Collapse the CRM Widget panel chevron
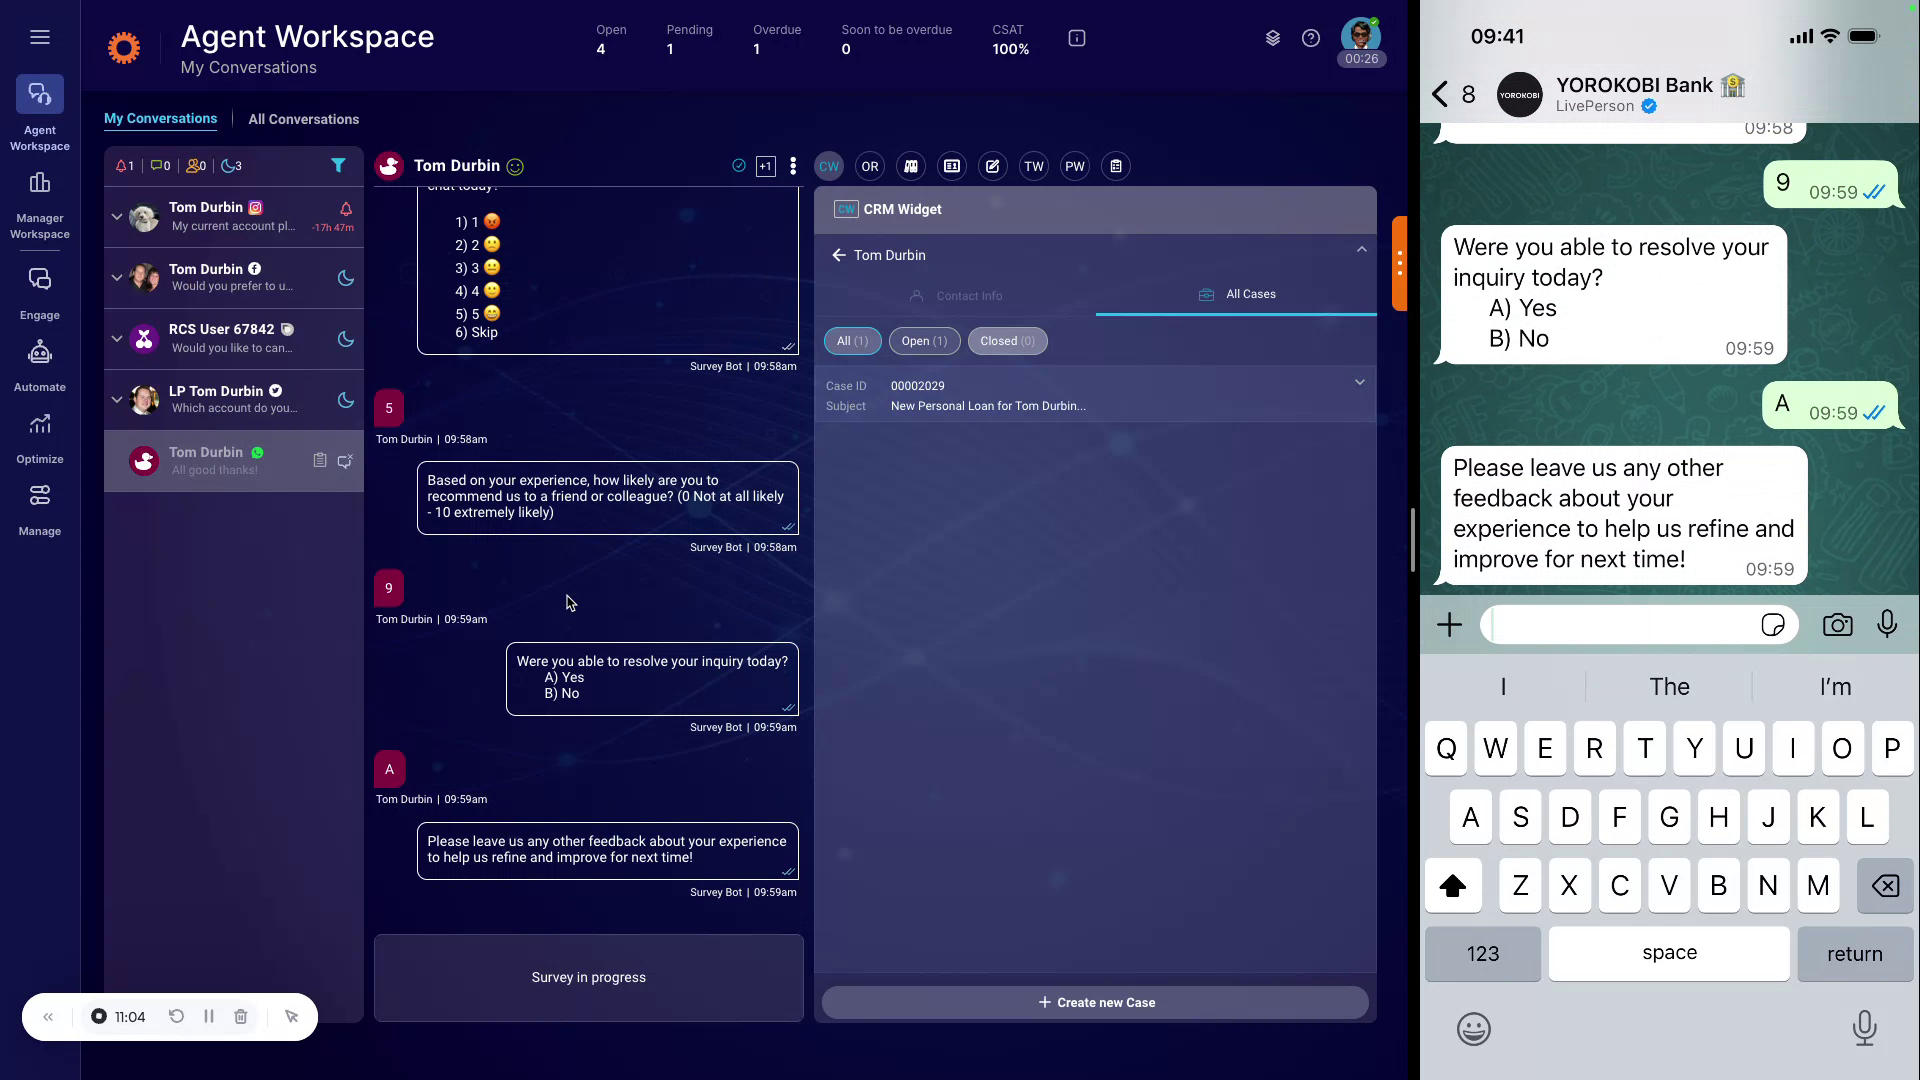 [x=1361, y=249]
